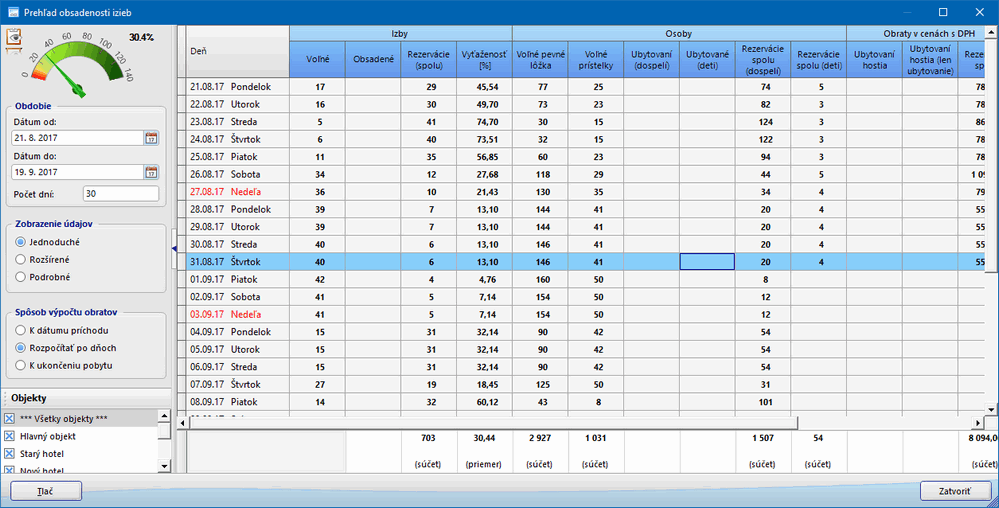Open calendar picker for Dátum do
Image resolution: width=999 pixels, height=508 pixels.
[x=151, y=171]
